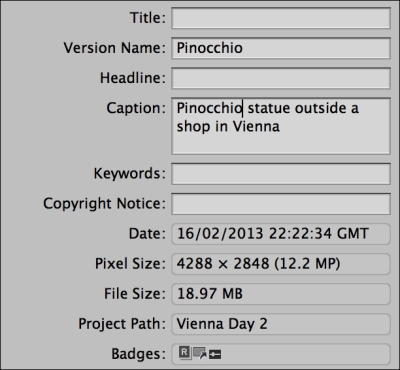The width and height of the screenshot is (400, 370).
Task: Click into the empty Title field
Action: 281,18
